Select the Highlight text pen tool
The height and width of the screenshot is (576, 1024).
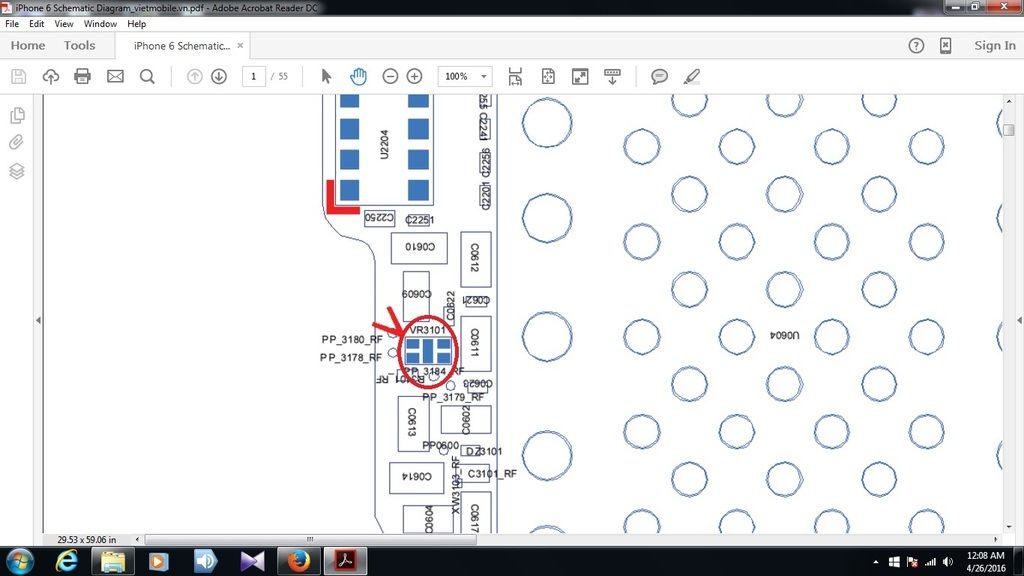(691, 76)
